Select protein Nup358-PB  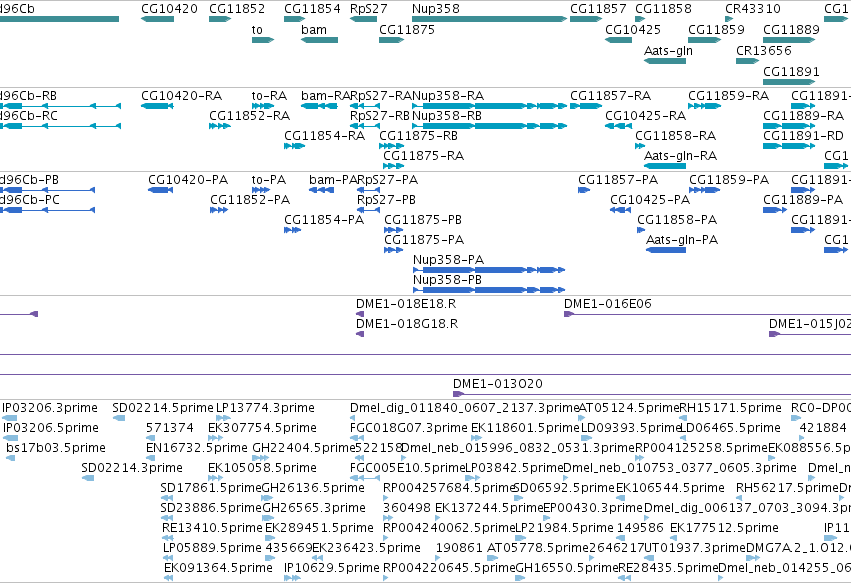489,290
